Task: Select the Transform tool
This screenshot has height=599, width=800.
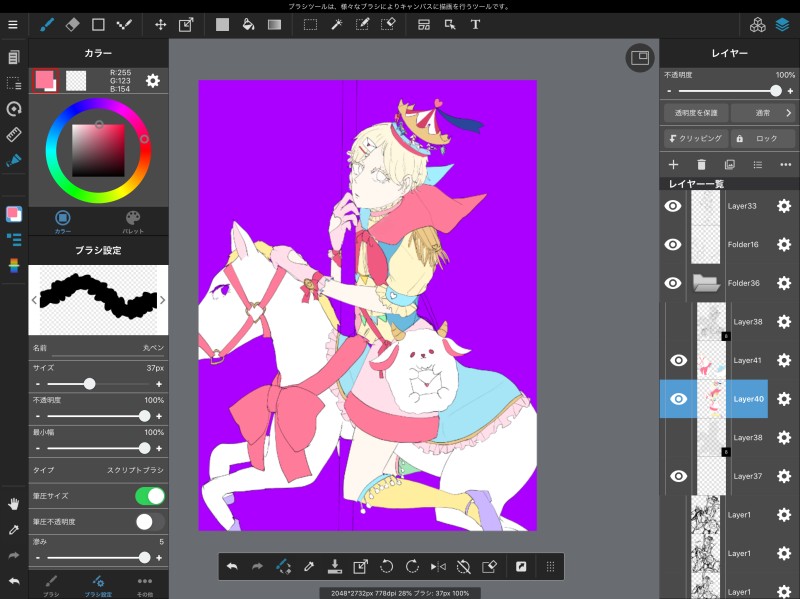Action: [x=186, y=24]
